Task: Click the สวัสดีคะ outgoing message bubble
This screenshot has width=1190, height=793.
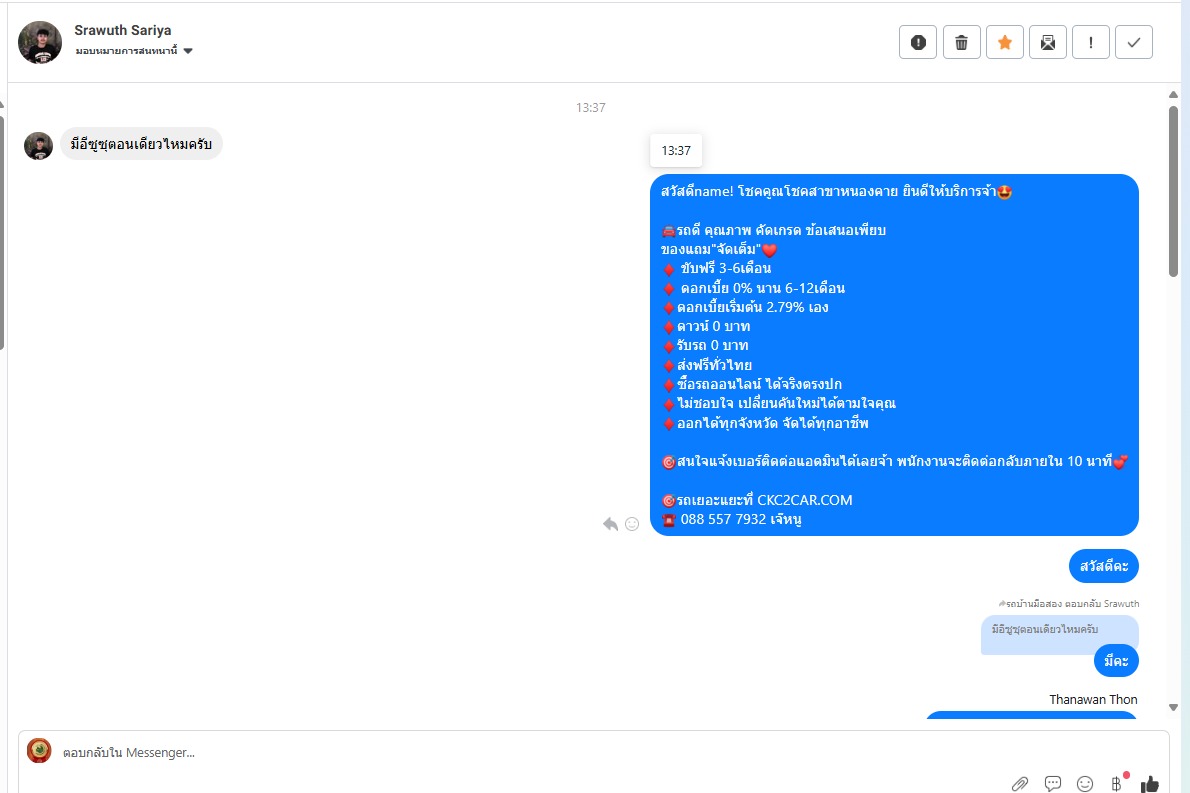Action: (x=1103, y=566)
